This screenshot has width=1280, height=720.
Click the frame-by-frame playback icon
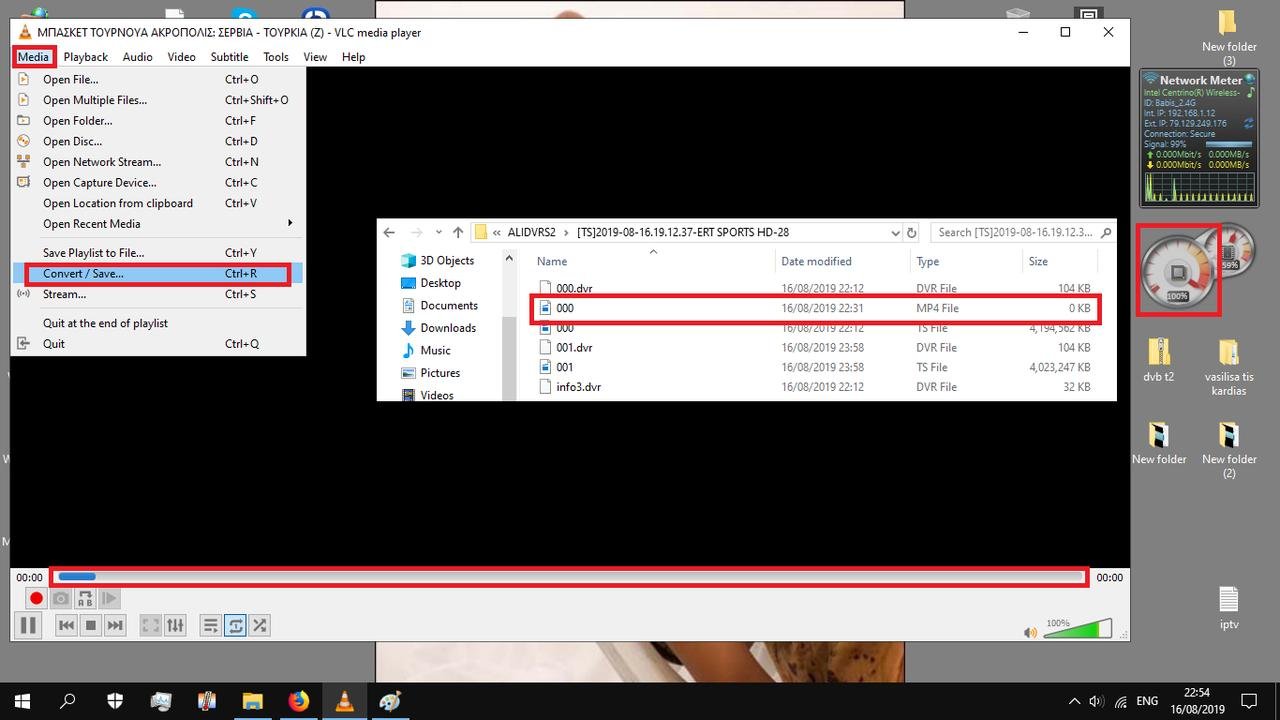(110, 598)
